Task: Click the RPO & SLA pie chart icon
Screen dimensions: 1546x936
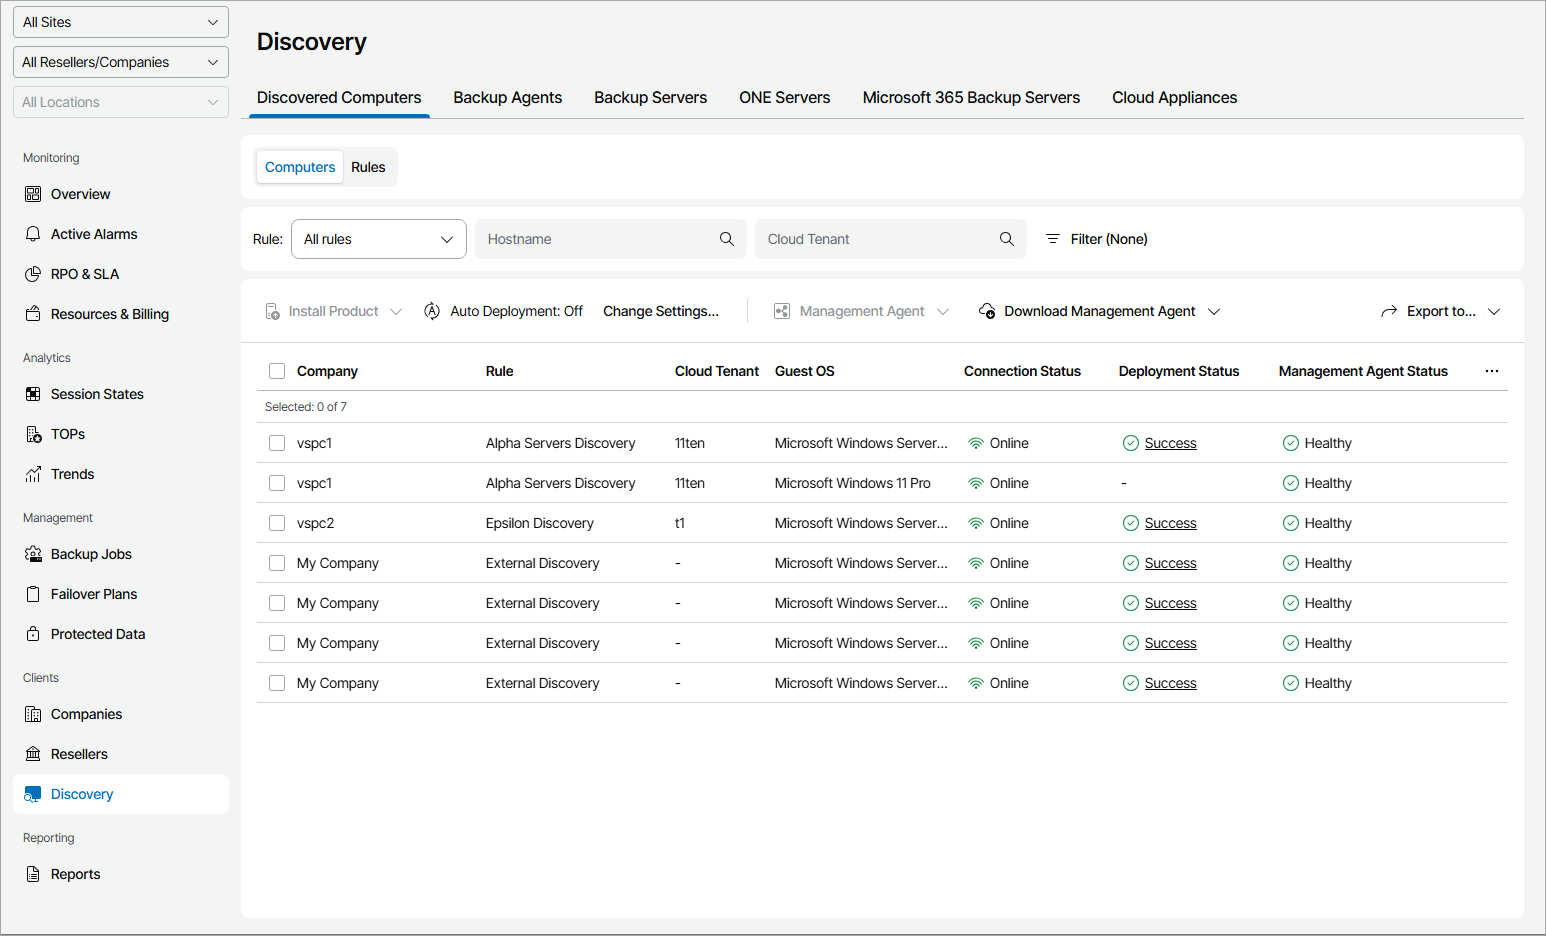Action: 33,274
